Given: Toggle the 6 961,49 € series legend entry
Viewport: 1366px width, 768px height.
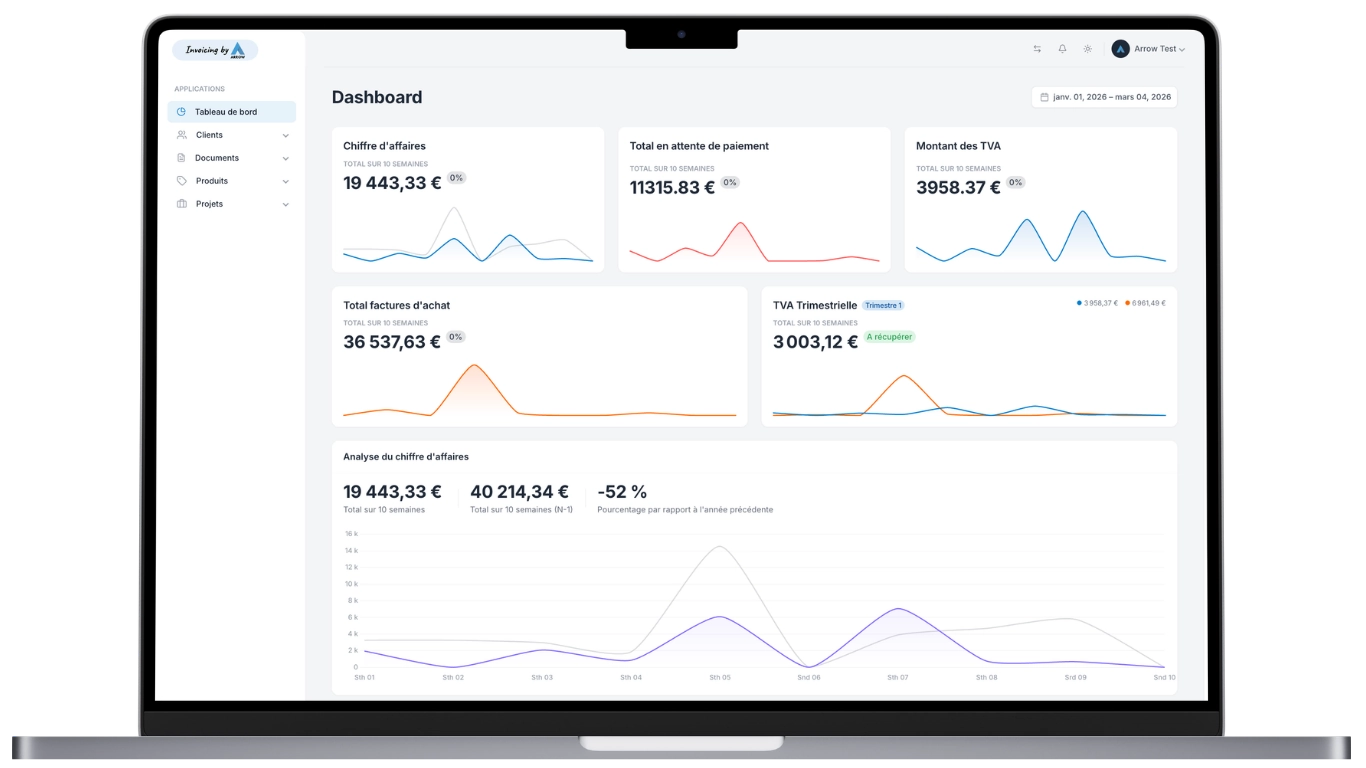Looking at the screenshot, I should [x=1150, y=303].
